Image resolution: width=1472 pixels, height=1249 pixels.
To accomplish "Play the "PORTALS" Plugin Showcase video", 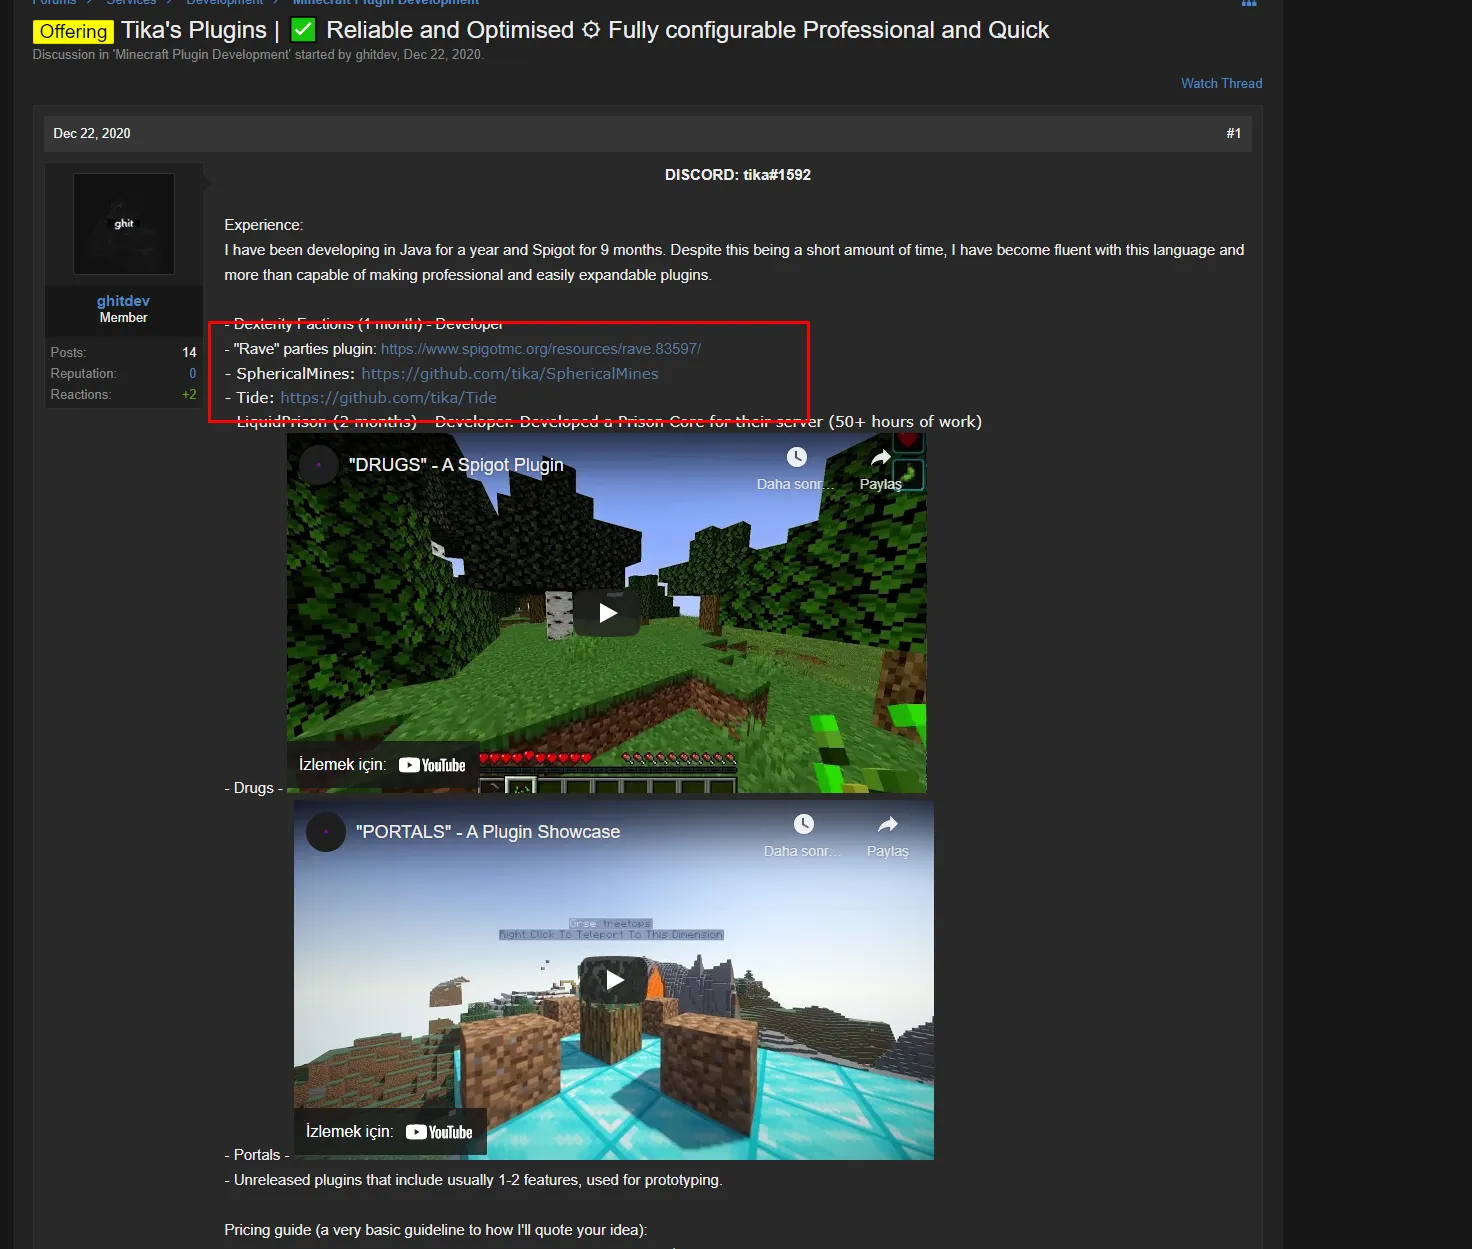I will click(614, 980).
